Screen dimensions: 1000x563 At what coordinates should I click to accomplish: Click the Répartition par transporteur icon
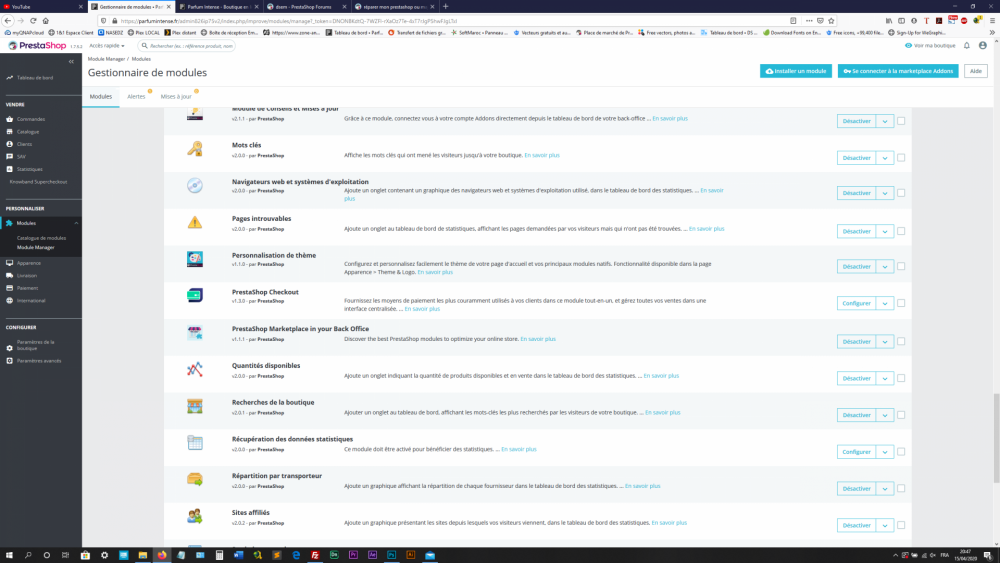click(195, 479)
